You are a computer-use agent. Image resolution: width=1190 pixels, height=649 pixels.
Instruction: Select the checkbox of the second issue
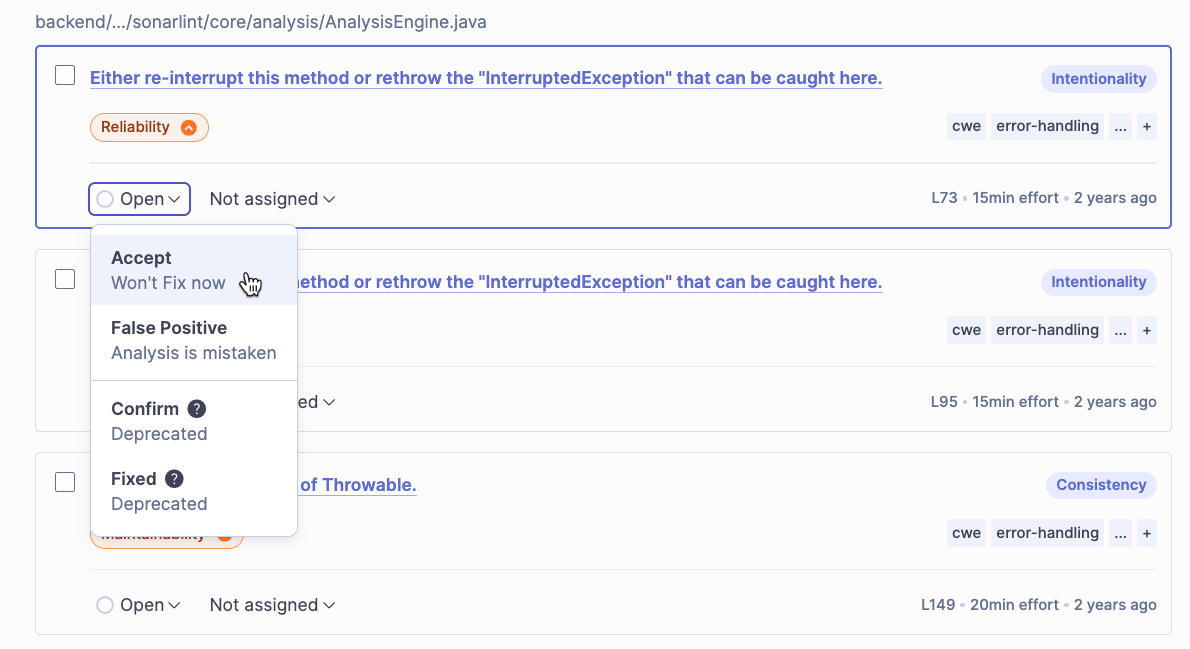click(64, 279)
